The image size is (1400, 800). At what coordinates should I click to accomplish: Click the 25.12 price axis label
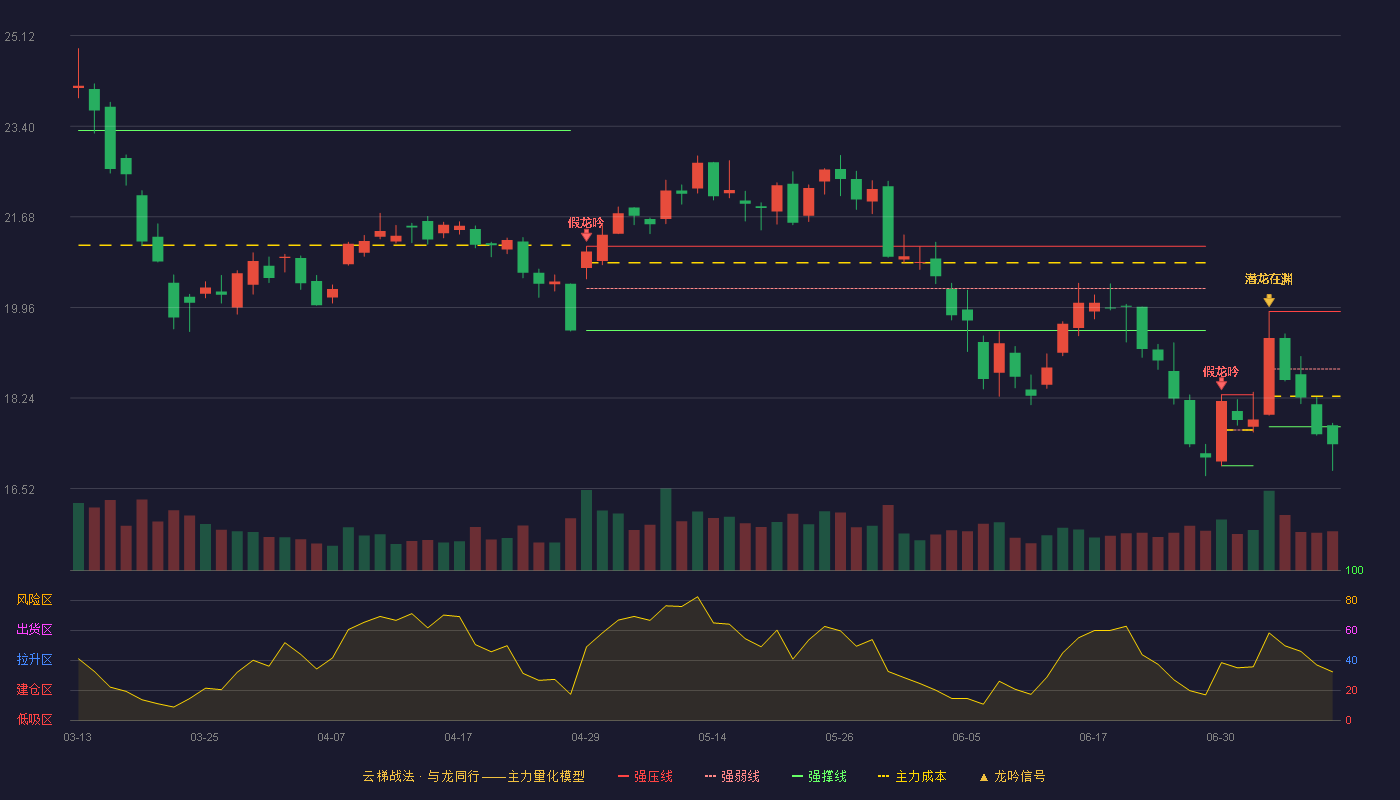pos(20,37)
